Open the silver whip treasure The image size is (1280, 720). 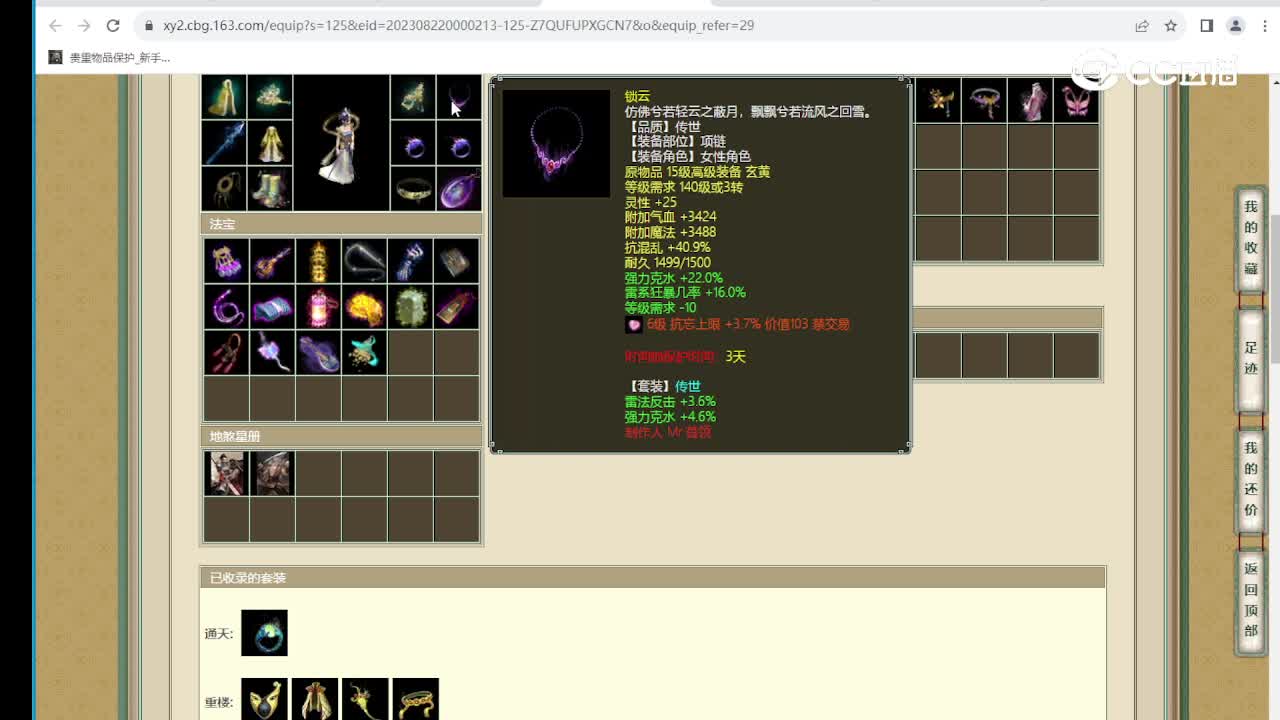[x=364, y=261]
